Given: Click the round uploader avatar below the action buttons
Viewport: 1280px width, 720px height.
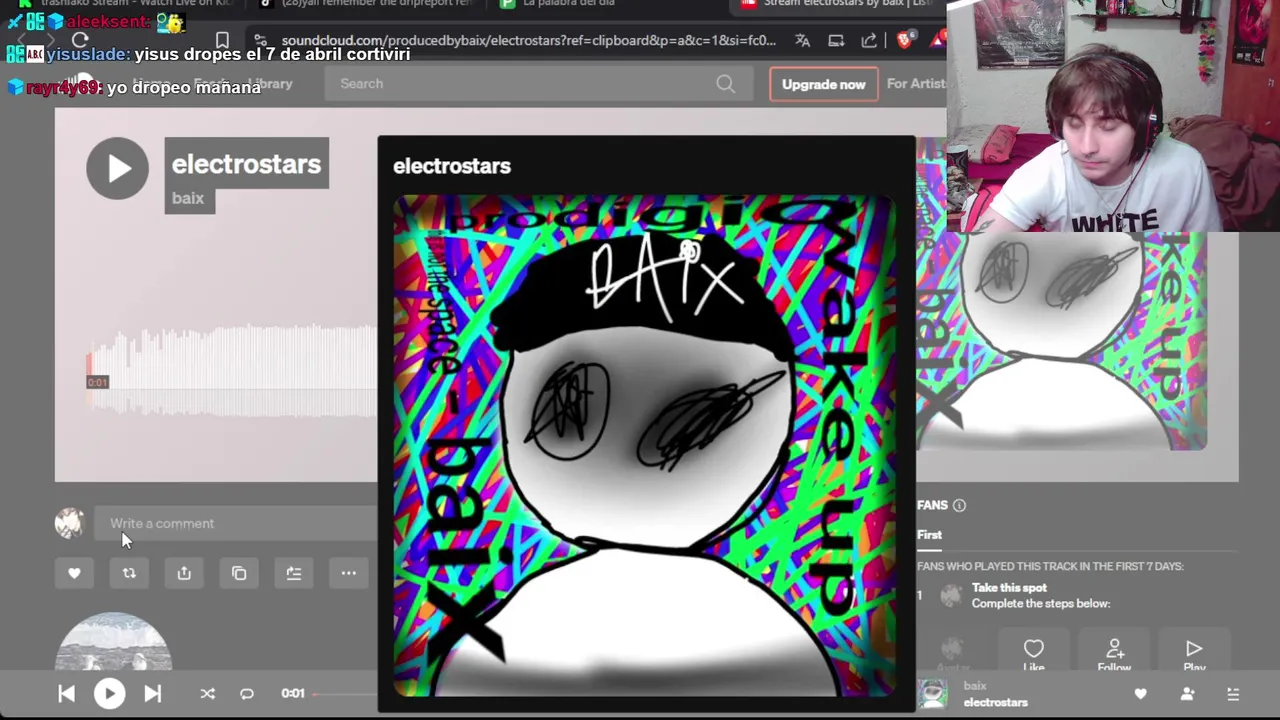Looking at the screenshot, I should pyautogui.click(x=113, y=641).
